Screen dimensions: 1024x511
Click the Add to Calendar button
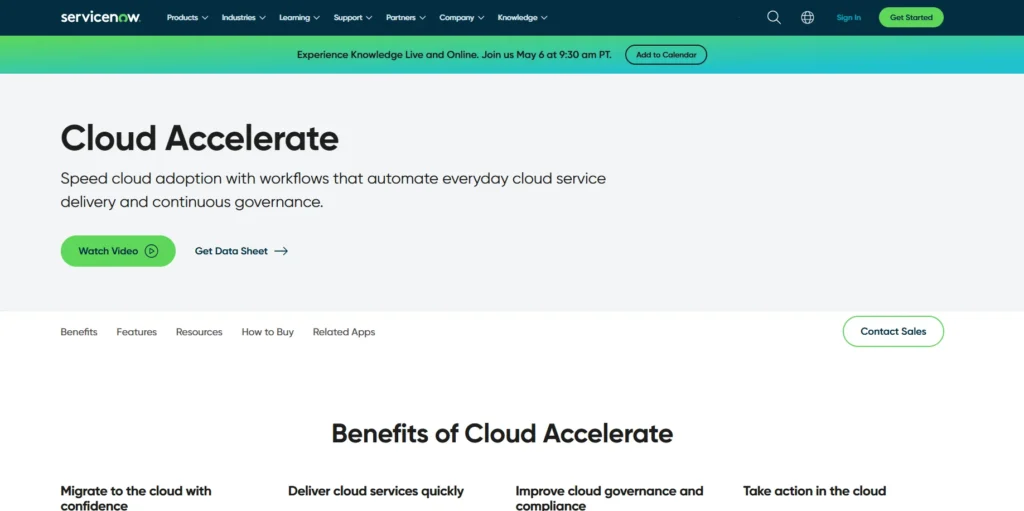point(666,55)
